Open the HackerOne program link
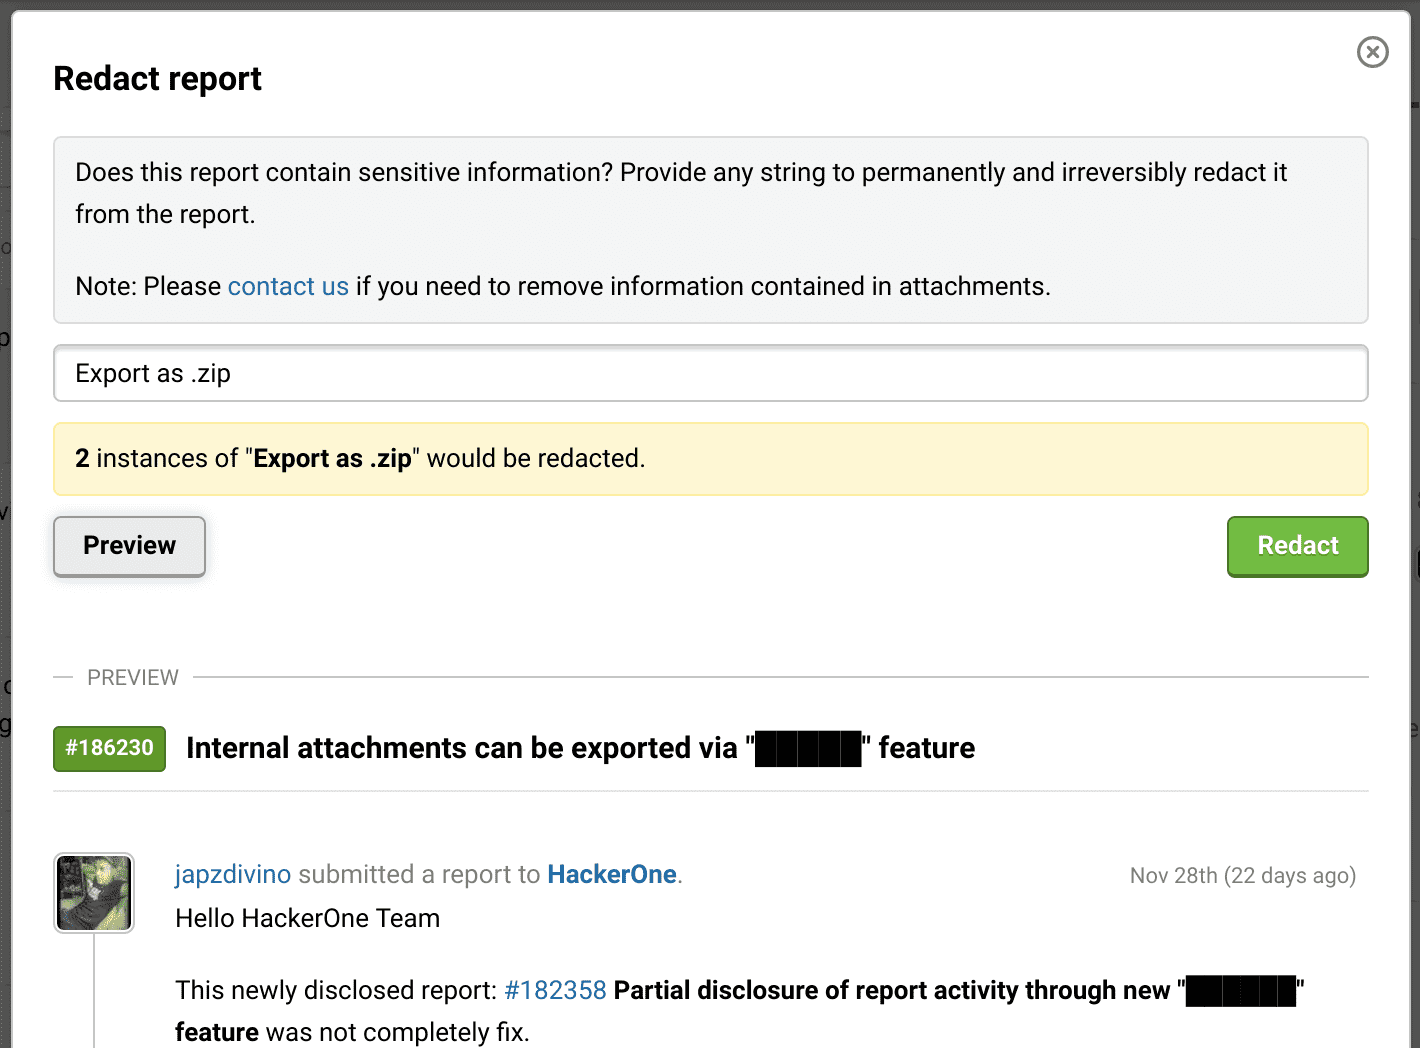The height and width of the screenshot is (1048, 1420). (612, 875)
